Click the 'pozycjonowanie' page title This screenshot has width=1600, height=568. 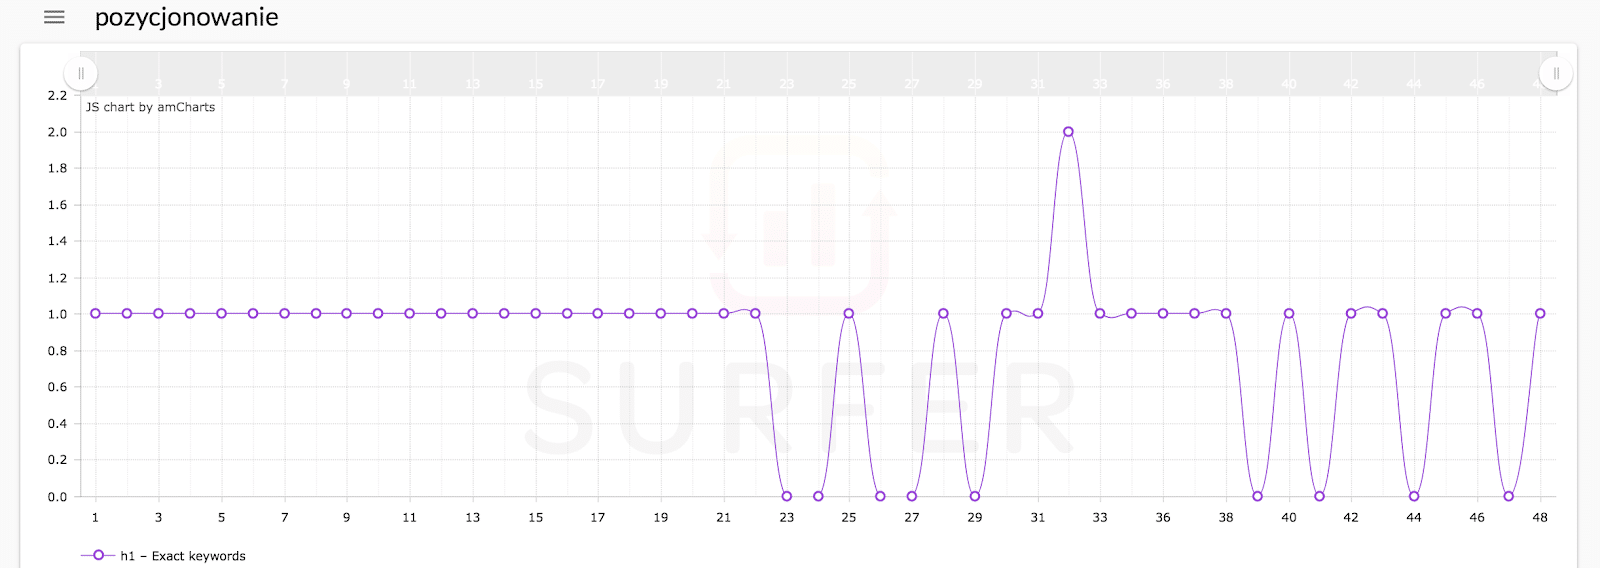[187, 18]
